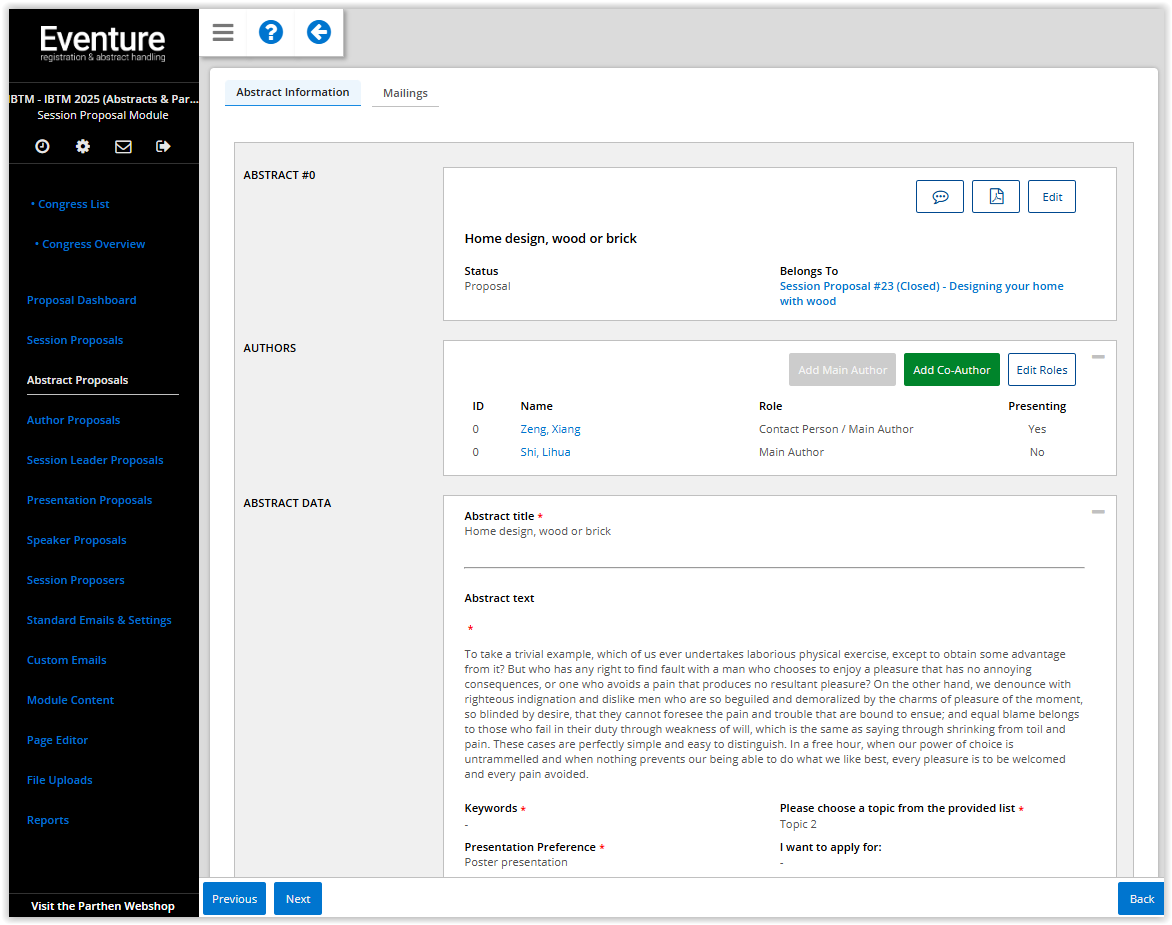The height and width of the screenshot is (925, 1172).
Task: Open author Zeng, Xiang link
Action: [550, 429]
